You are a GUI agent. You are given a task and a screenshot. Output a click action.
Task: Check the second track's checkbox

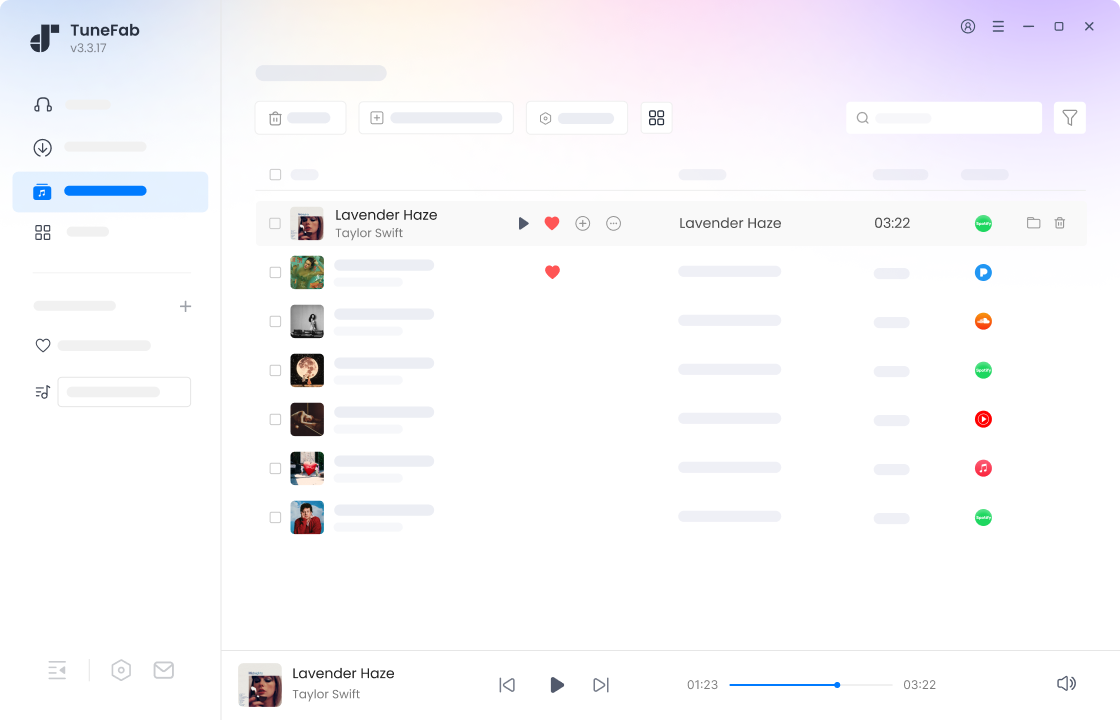tap(275, 272)
